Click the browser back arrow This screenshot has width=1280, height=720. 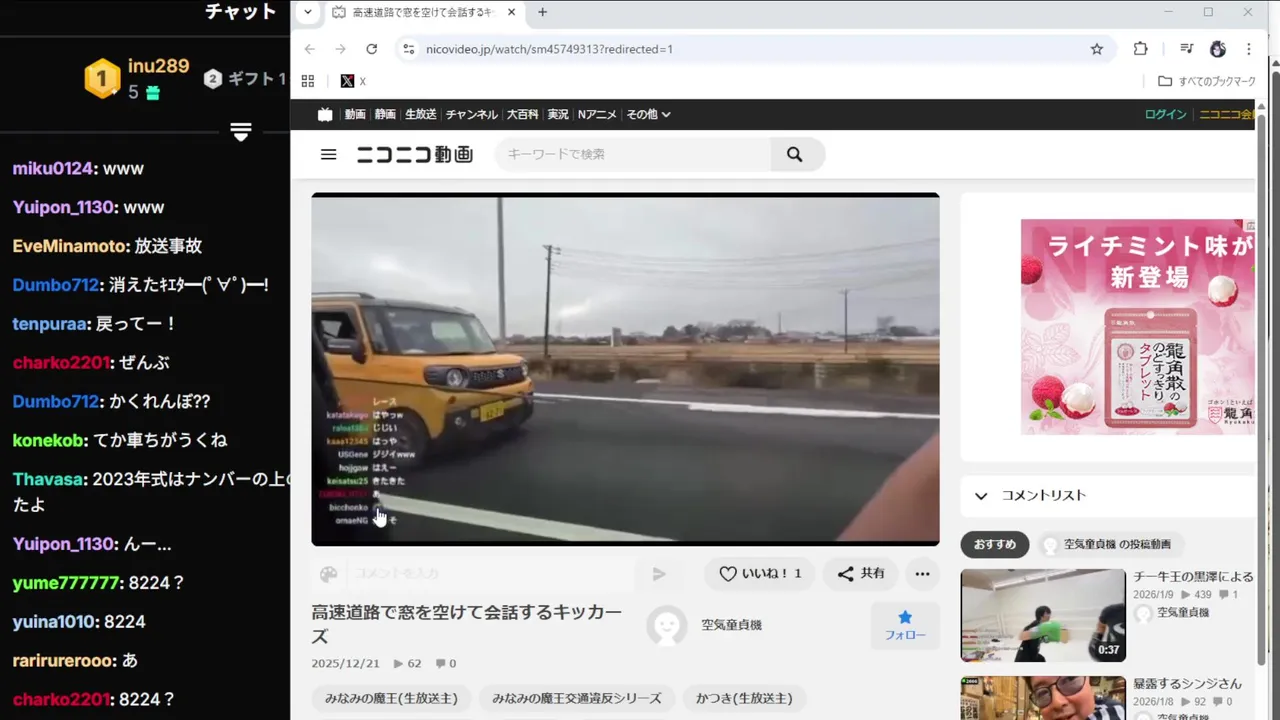click(309, 49)
